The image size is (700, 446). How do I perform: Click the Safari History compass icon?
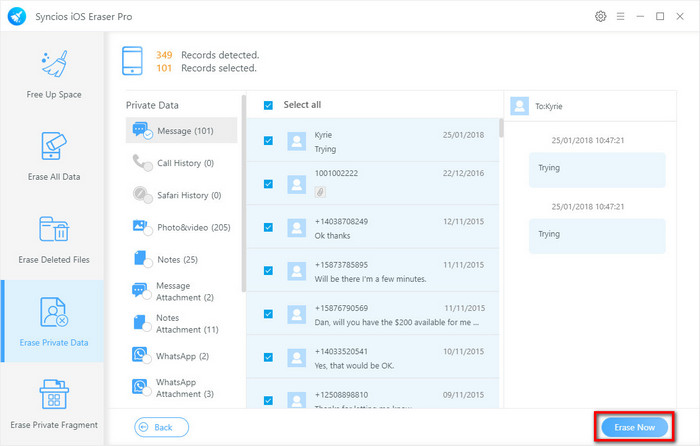click(142, 195)
